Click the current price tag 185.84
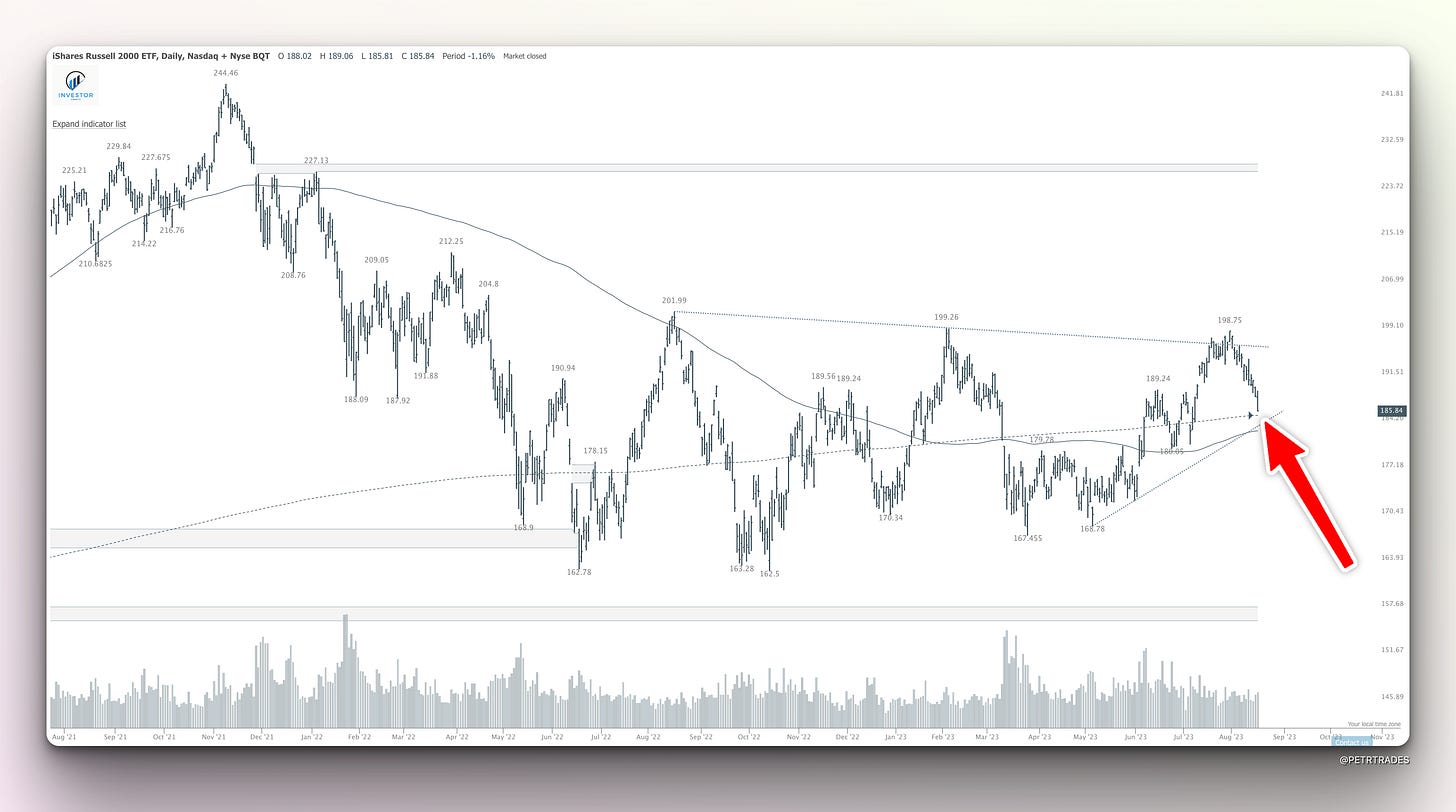The height and width of the screenshot is (812, 1456). coord(1392,411)
